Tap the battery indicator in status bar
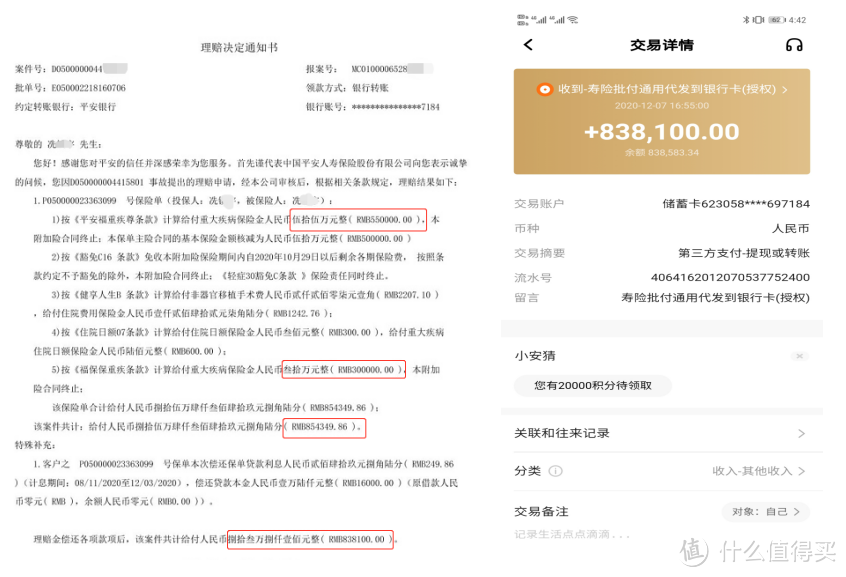846x577 pixels. click(x=776, y=20)
